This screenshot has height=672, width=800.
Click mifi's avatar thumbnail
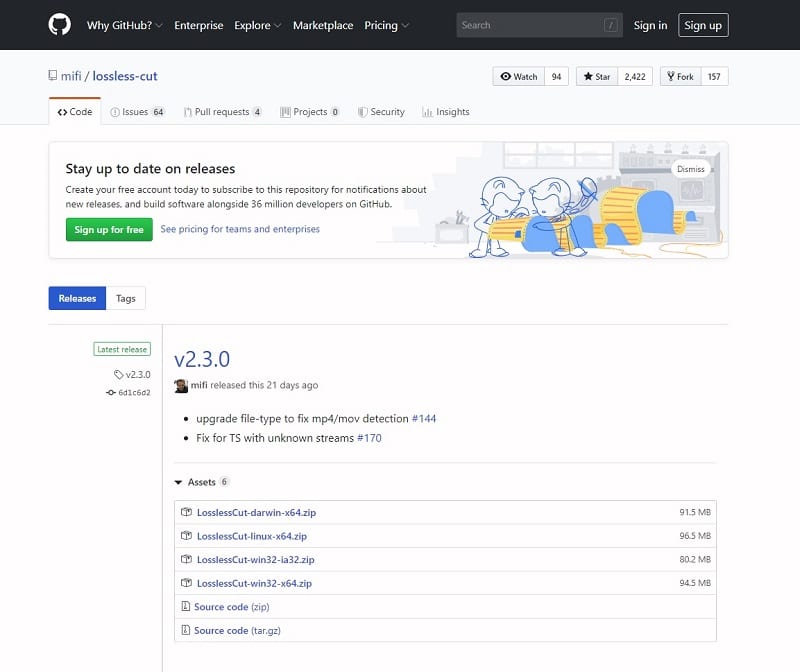tap(181, 386)
